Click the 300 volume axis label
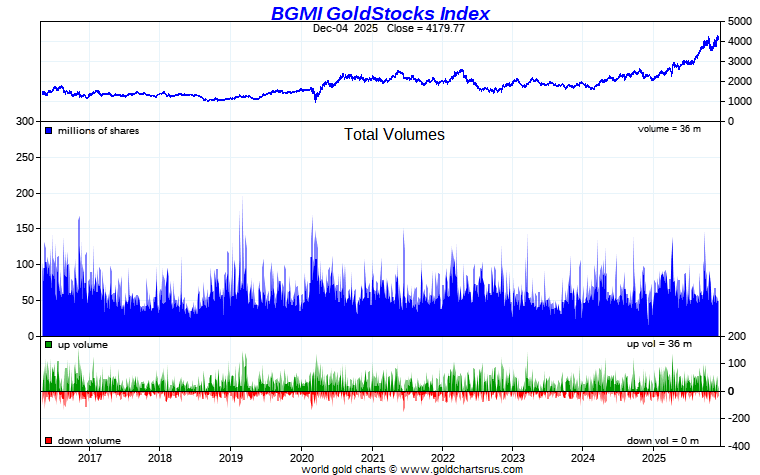The height and width of the screenshot is (475, 760). [25, 122]
